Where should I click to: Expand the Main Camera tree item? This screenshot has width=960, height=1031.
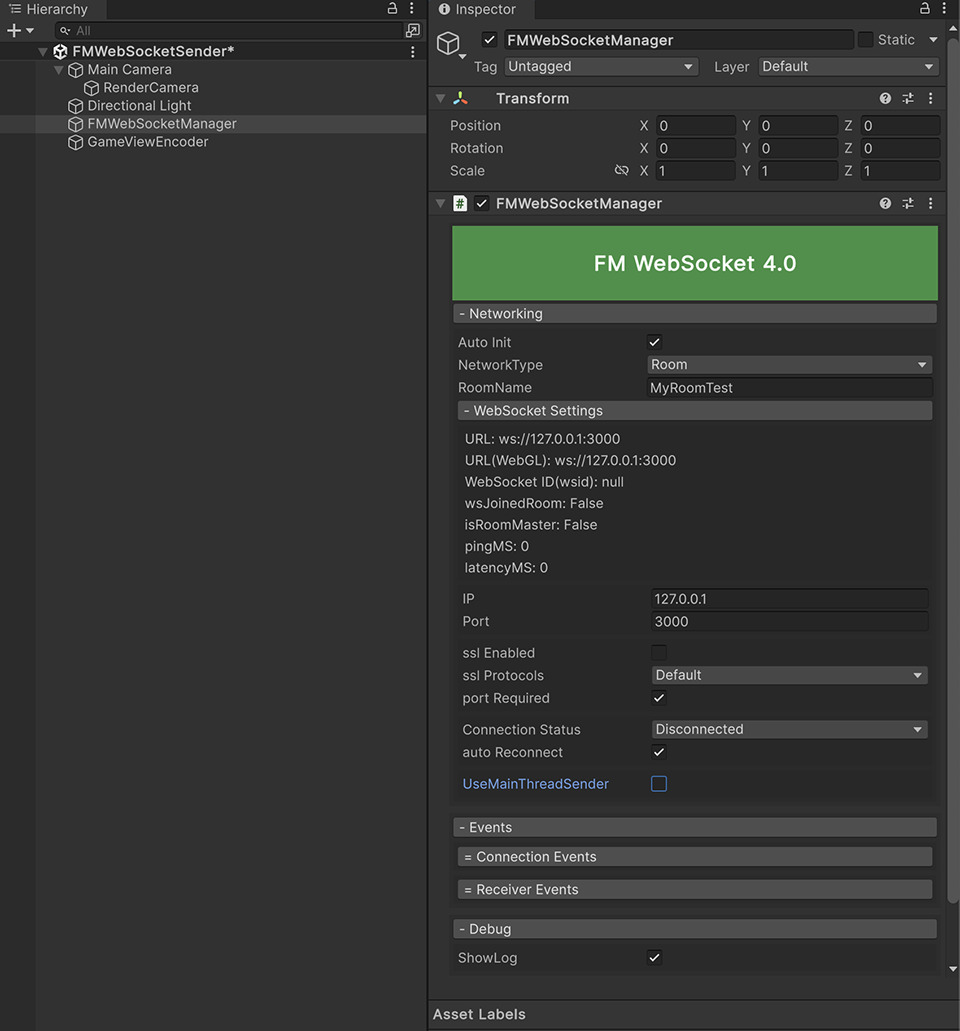coord(59,69)
